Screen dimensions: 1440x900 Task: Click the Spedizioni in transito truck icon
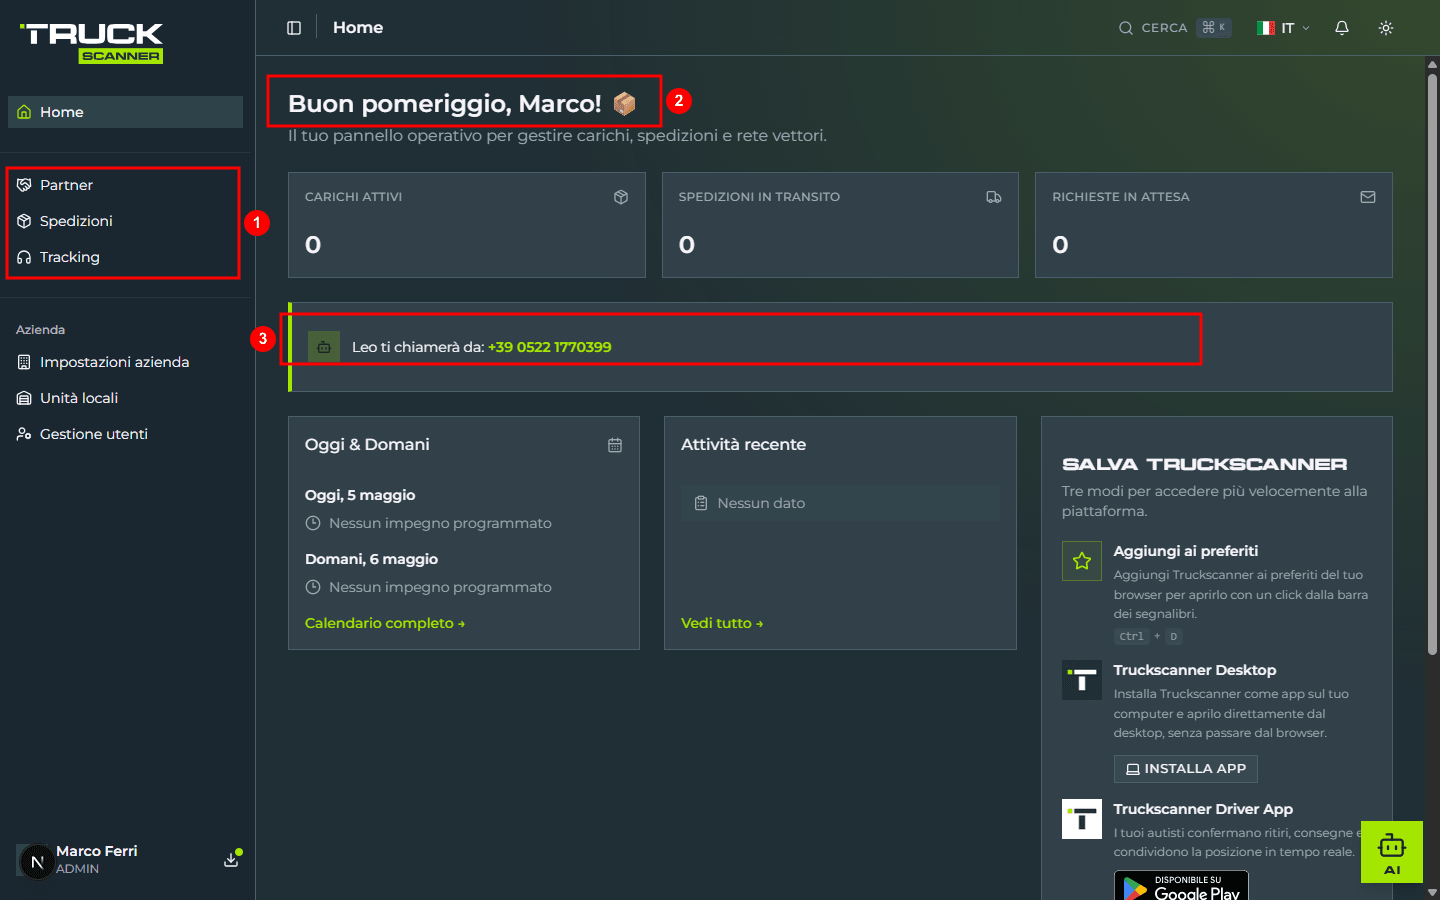pos(994,197)
